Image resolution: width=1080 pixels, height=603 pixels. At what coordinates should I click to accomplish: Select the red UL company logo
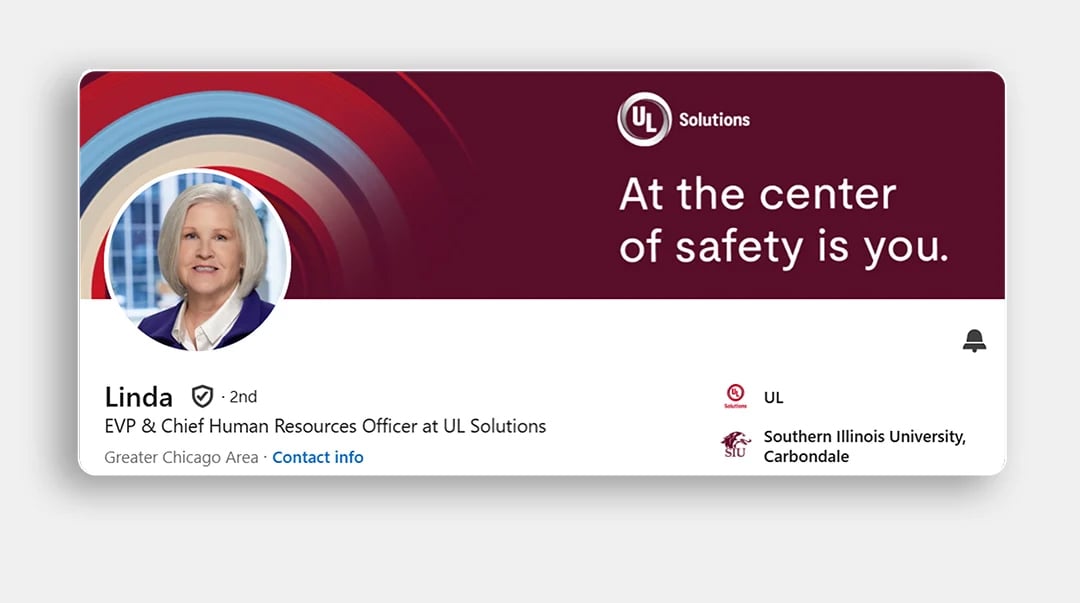coord(737,394)
